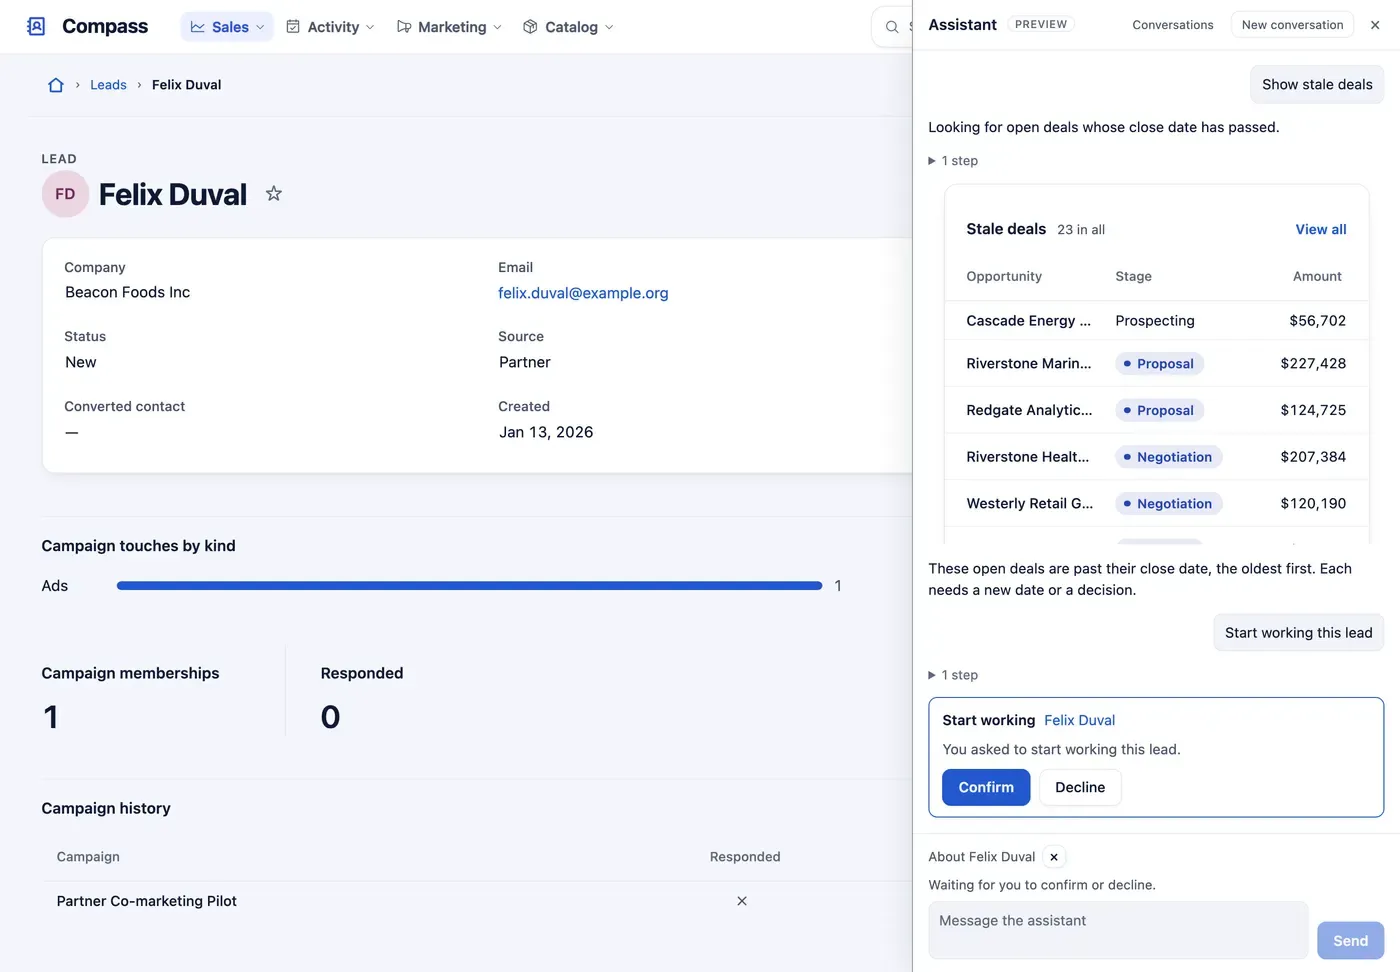Star Felix Duval as favorite
The image size is (1400, 972).
pos(274,194)
